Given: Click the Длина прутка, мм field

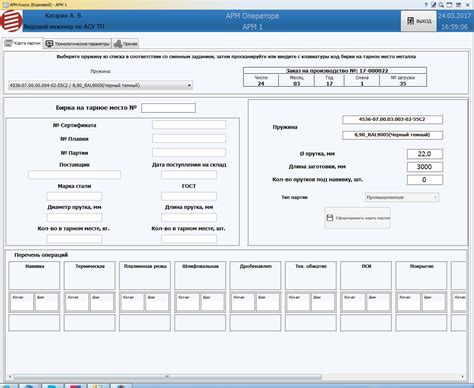Looking at the screenshot, I should pos(189,217).
